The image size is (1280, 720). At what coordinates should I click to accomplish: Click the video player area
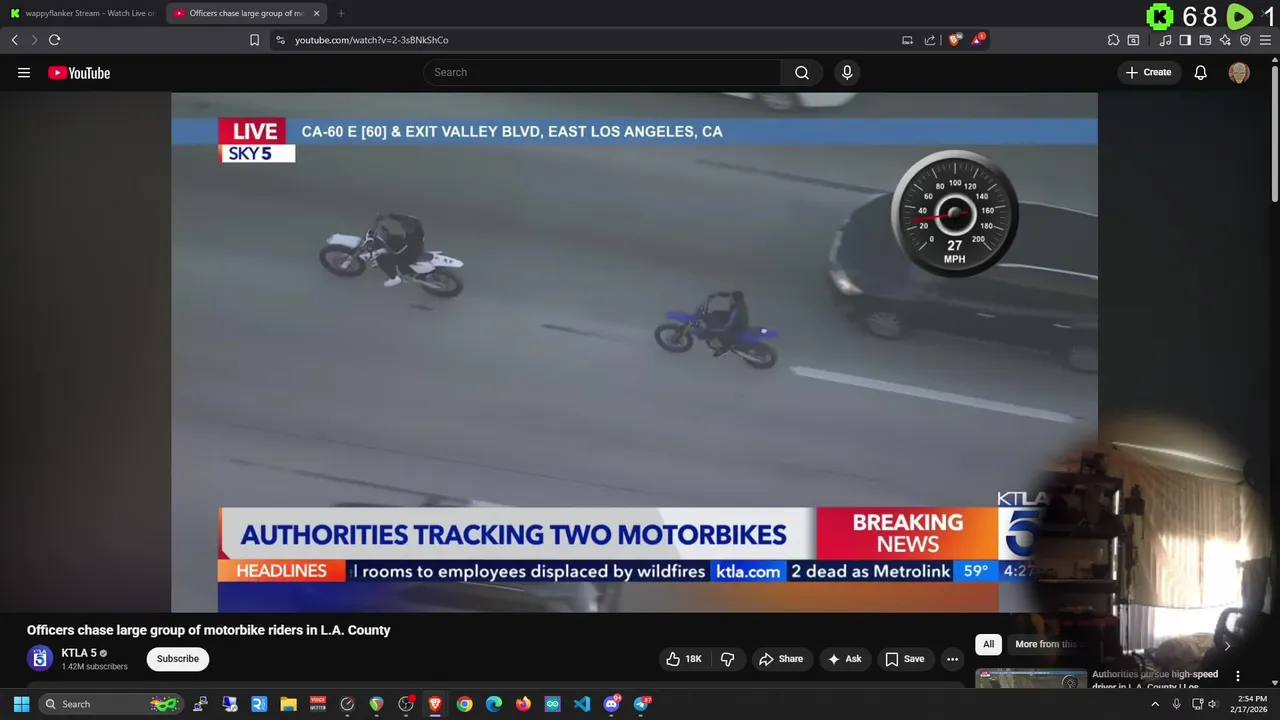[x=634, y=352]
